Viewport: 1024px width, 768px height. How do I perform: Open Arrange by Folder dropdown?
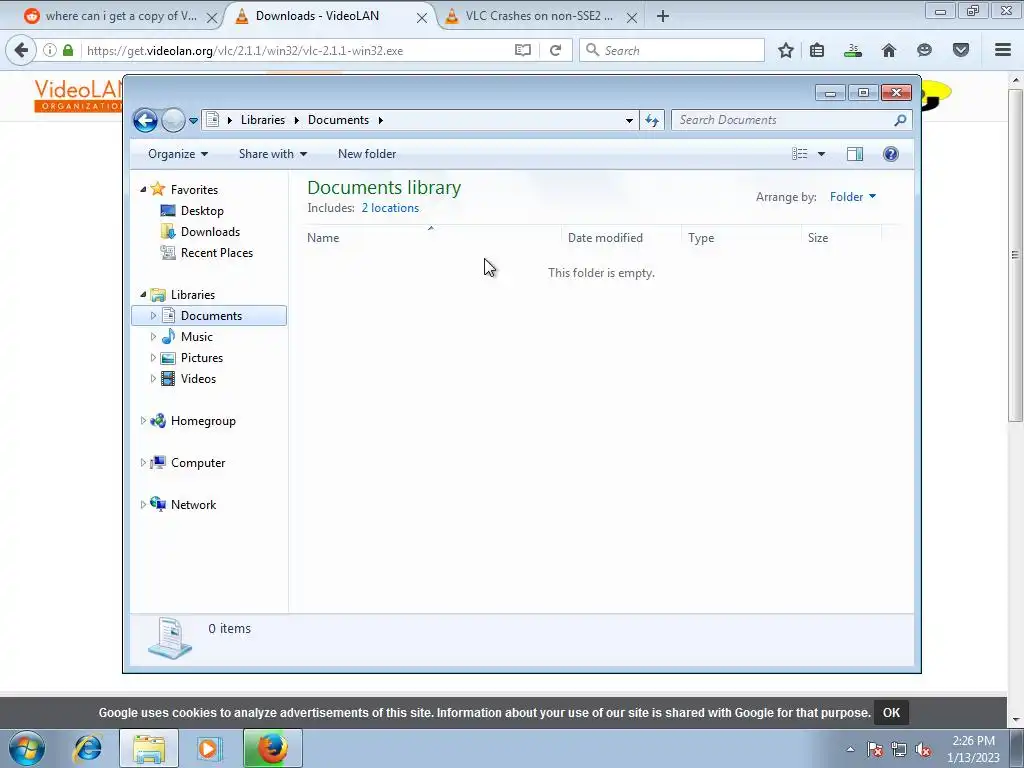point(853,197)
